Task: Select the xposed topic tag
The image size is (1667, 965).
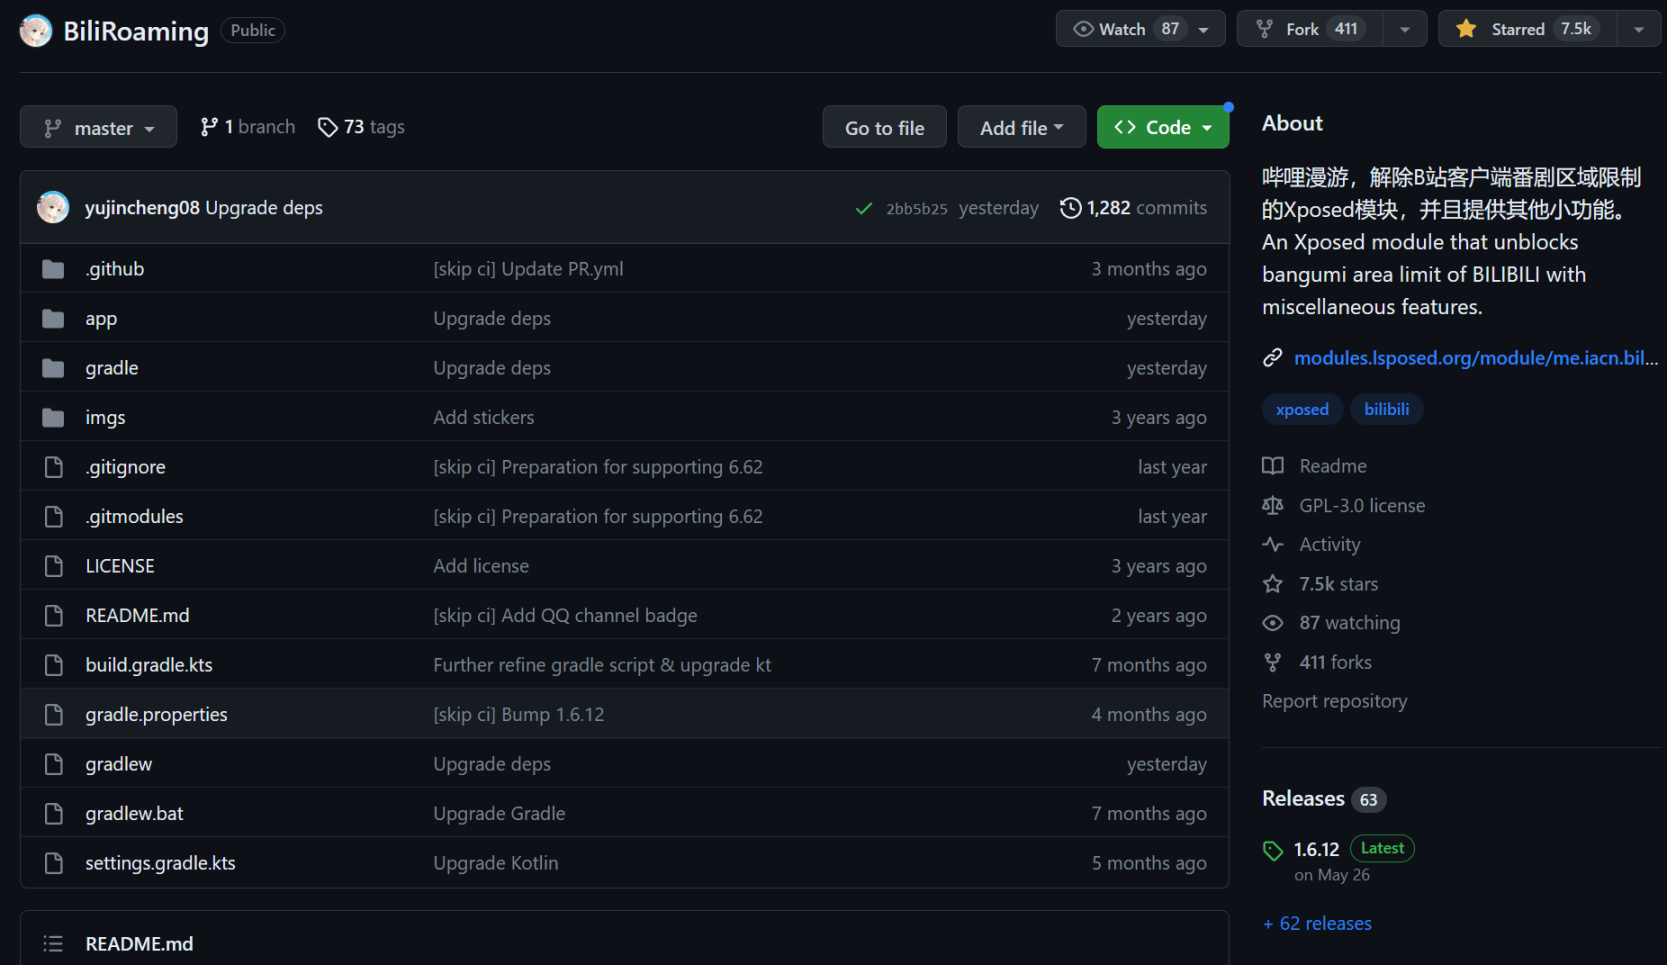Action: click(x=1302, y=409)
